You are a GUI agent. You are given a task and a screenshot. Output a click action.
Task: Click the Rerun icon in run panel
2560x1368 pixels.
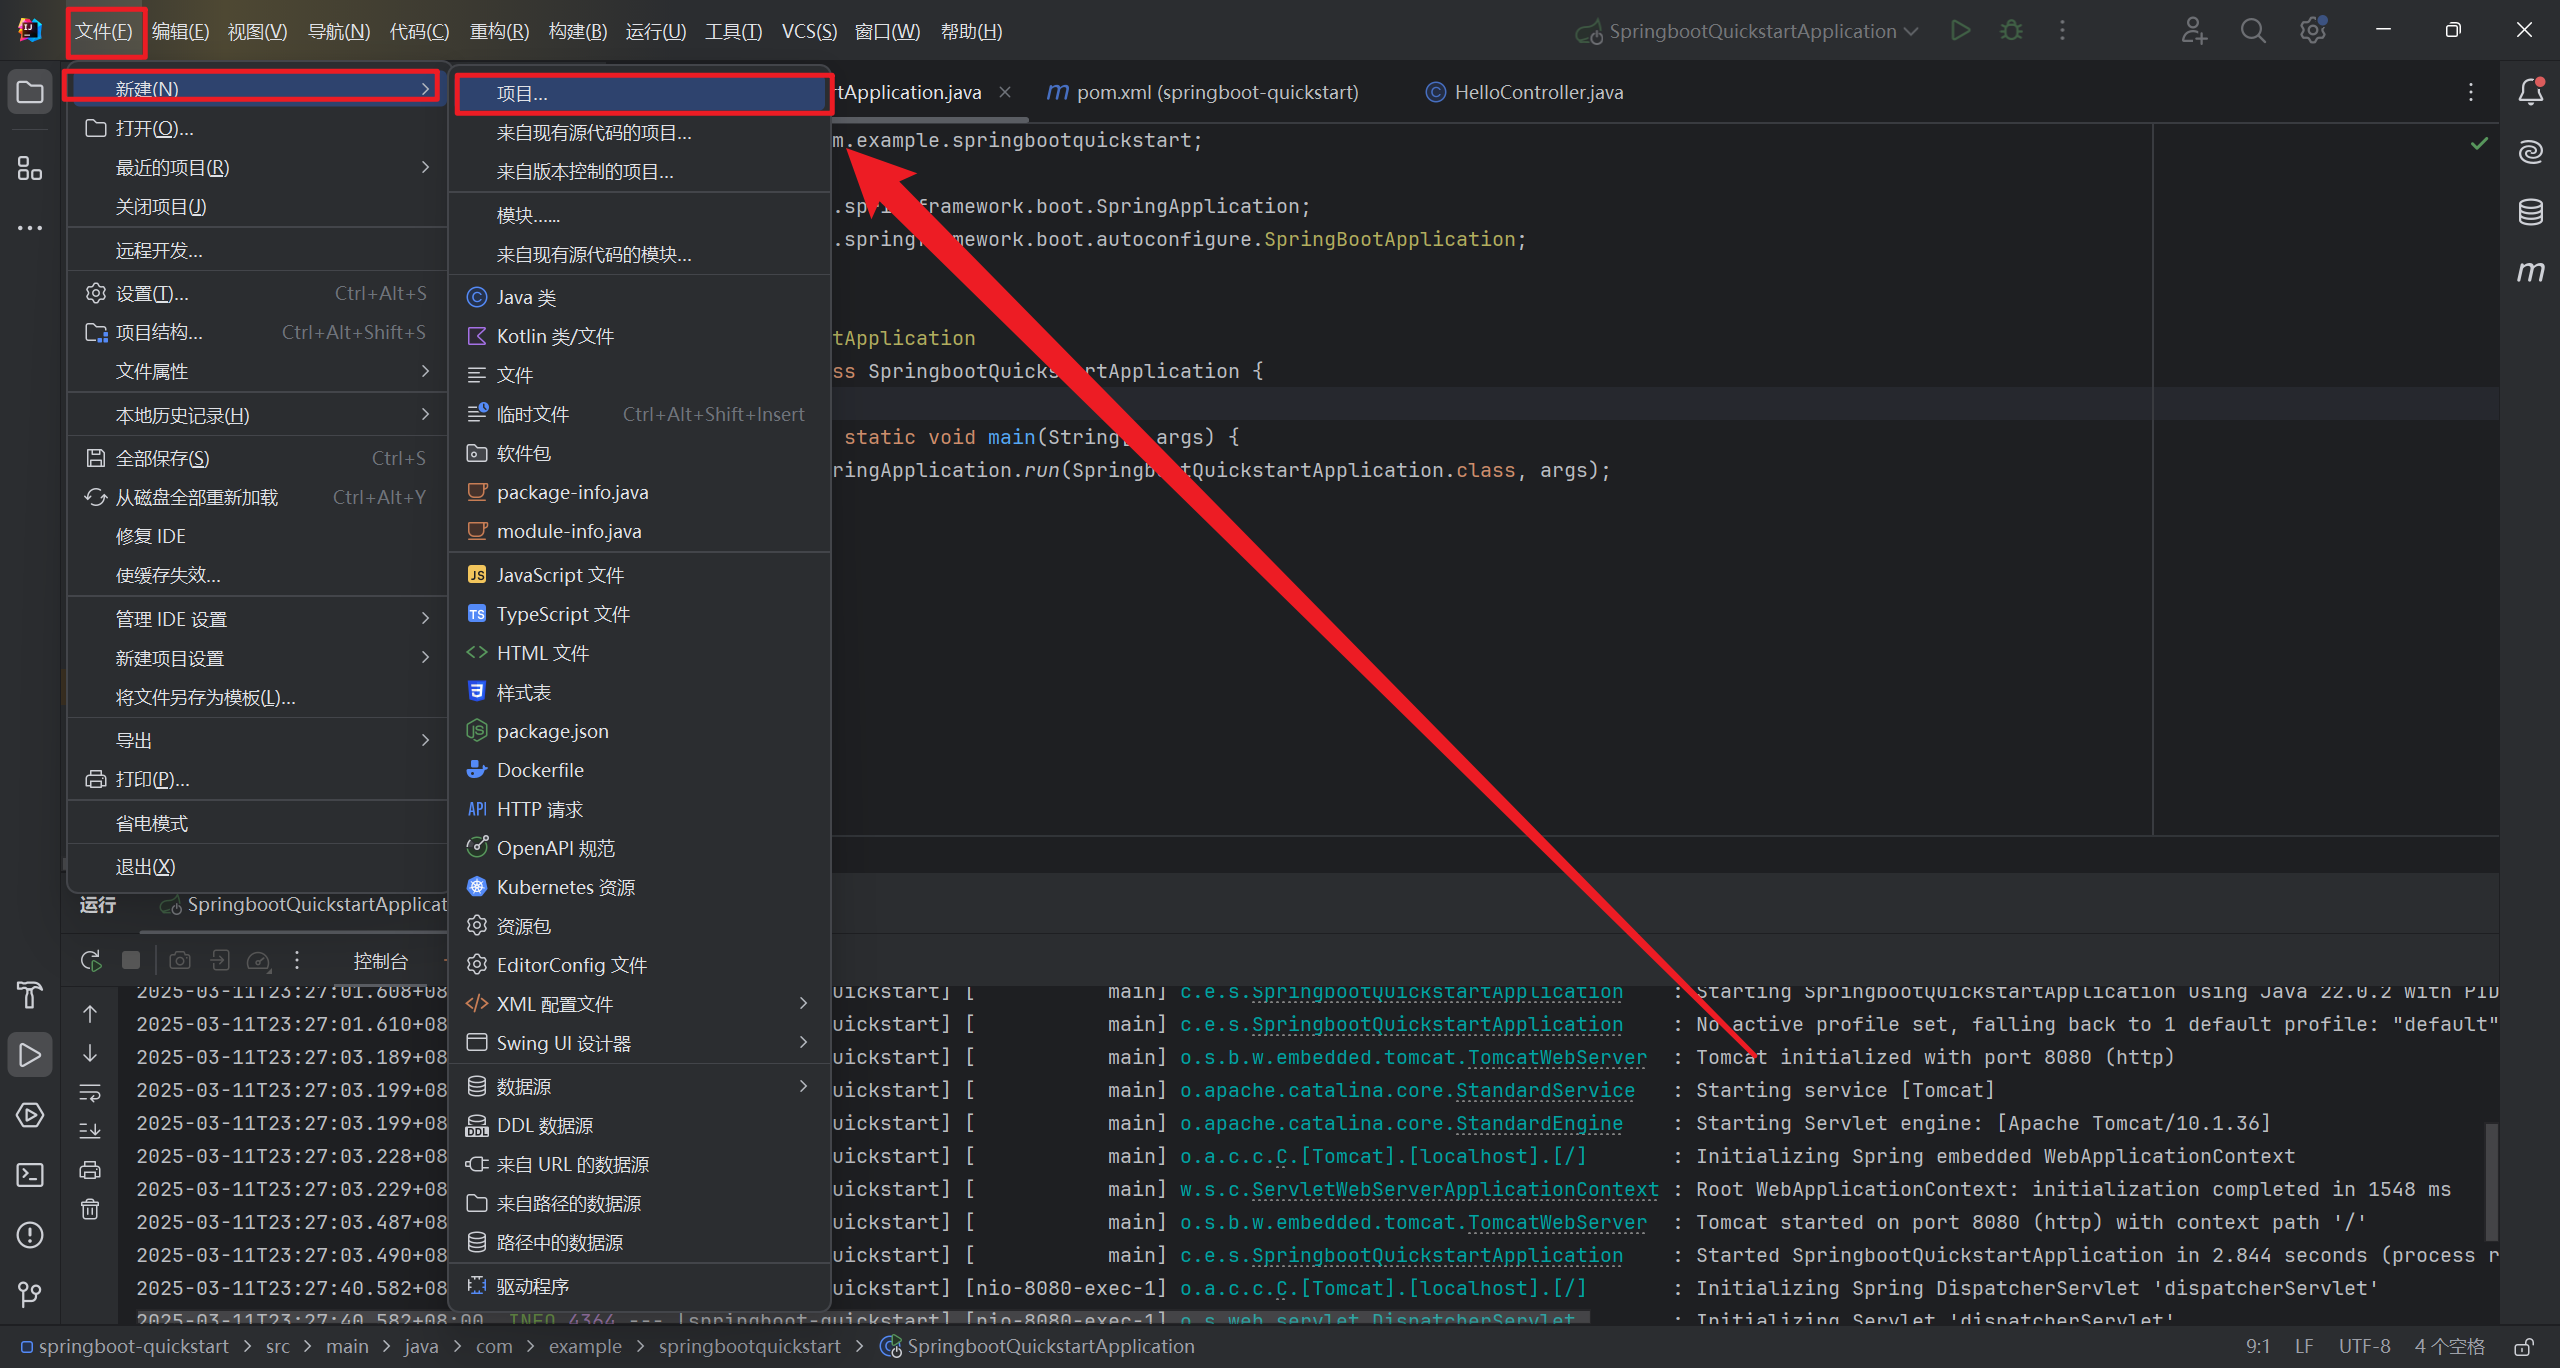91,961
